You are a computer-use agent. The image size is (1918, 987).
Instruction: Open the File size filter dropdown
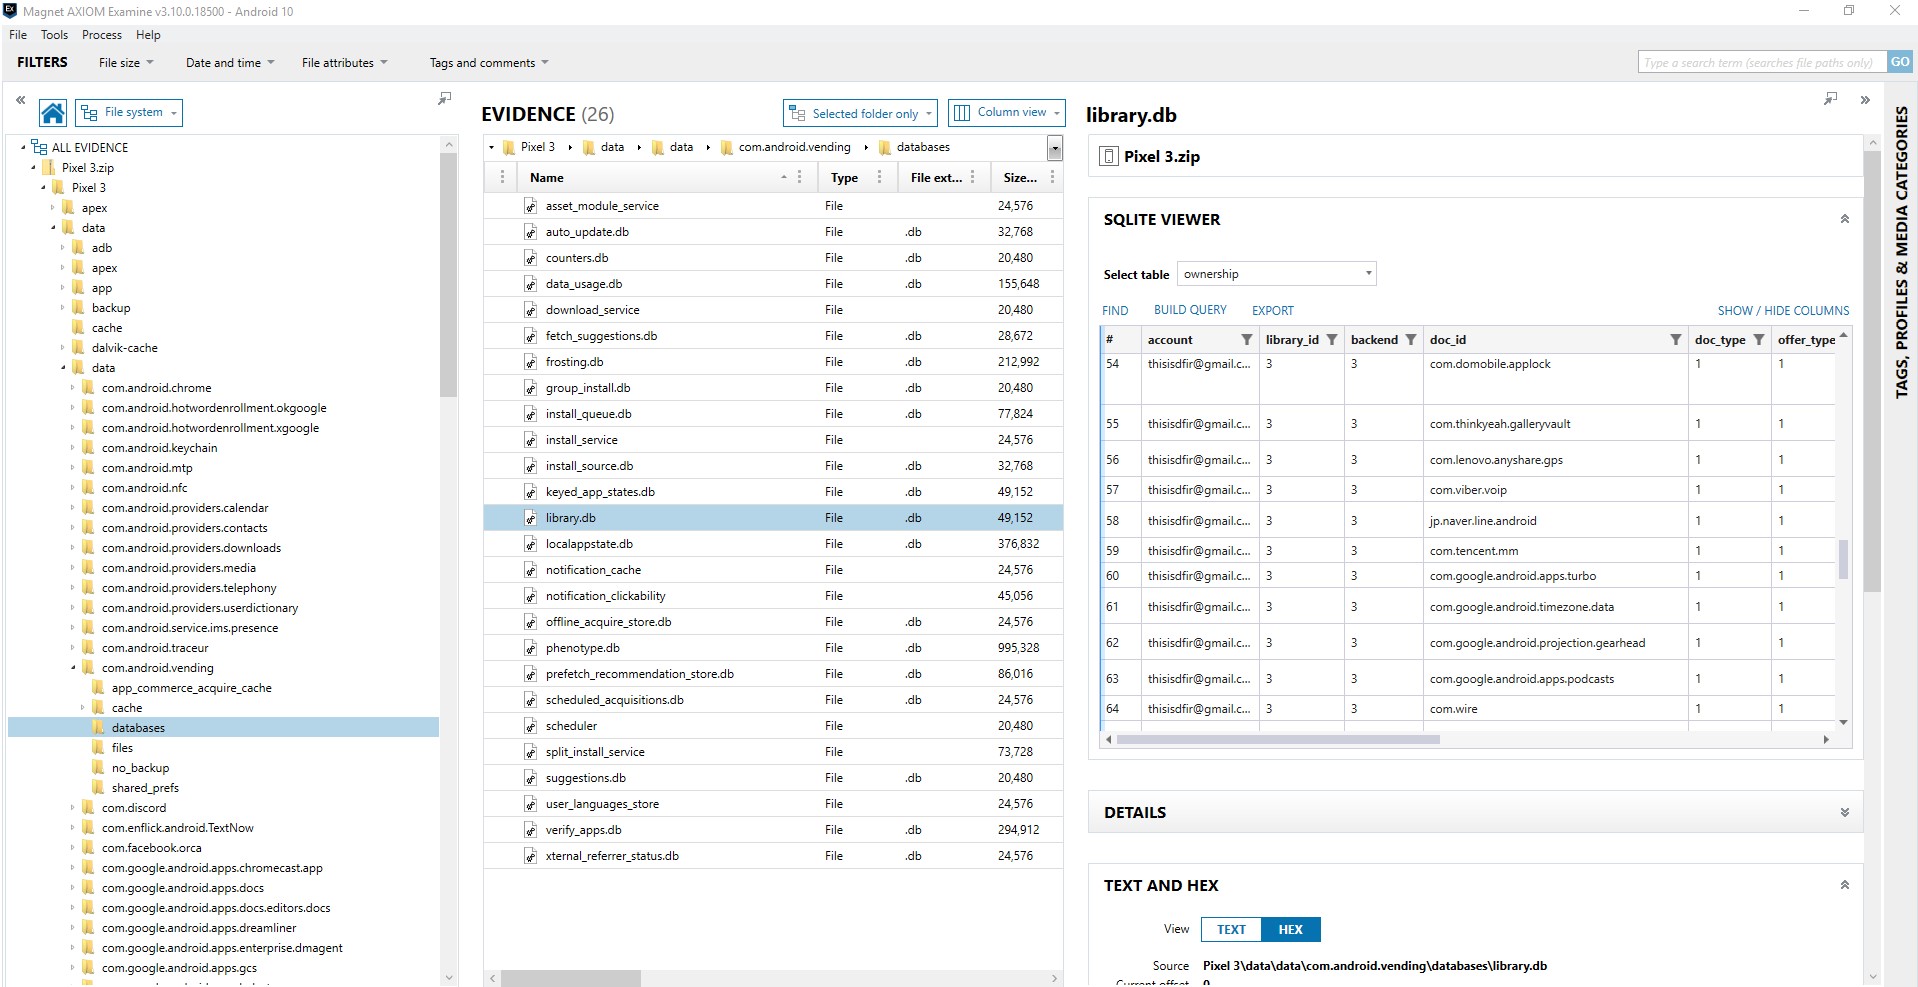(126, 63)
